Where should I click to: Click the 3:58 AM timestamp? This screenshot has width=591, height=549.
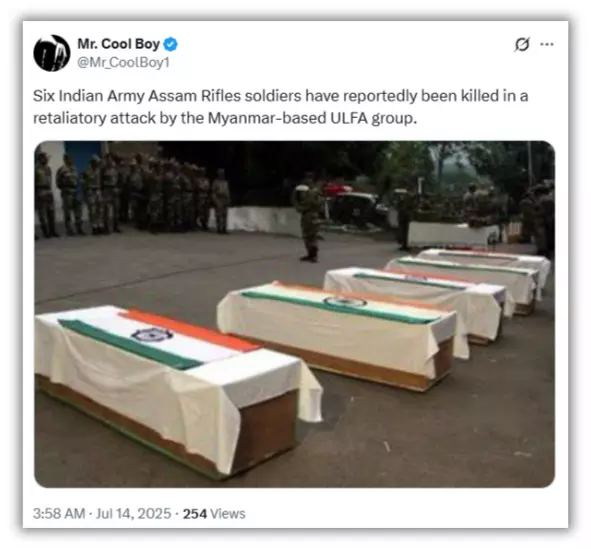click(59, 513)
